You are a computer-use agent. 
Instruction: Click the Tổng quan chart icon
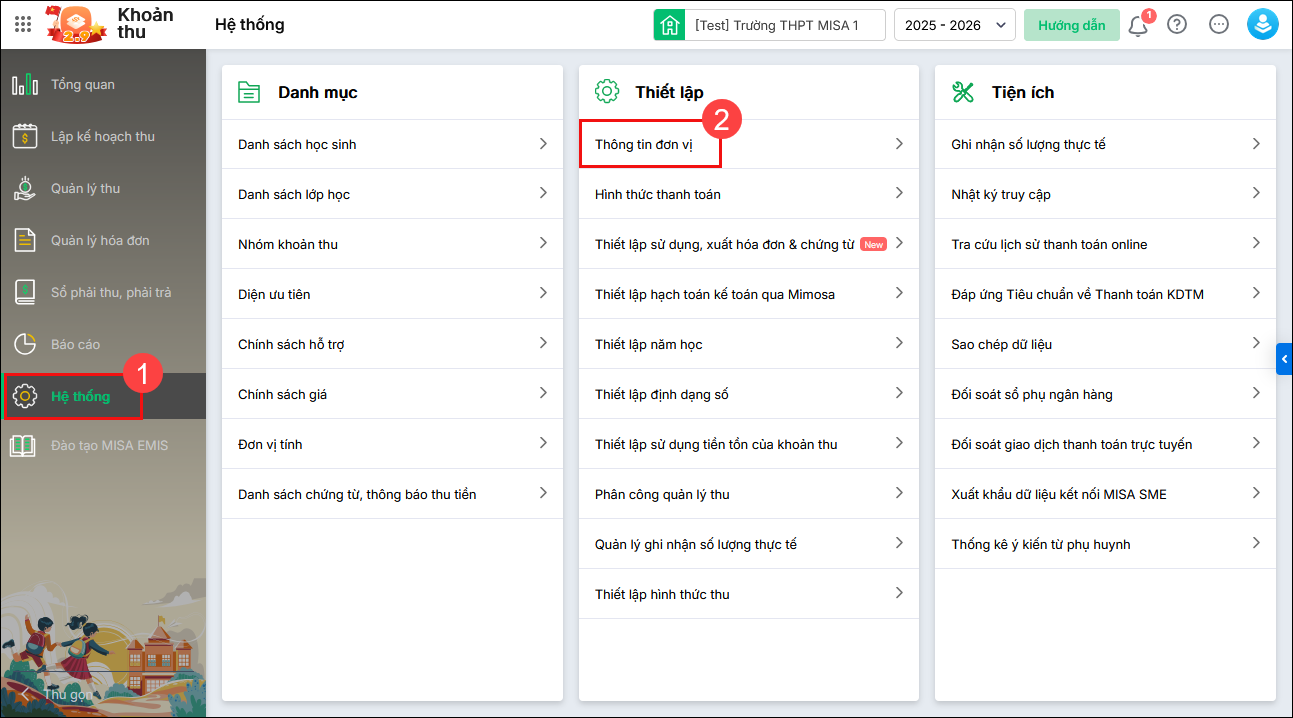click(x=25, y=84)
